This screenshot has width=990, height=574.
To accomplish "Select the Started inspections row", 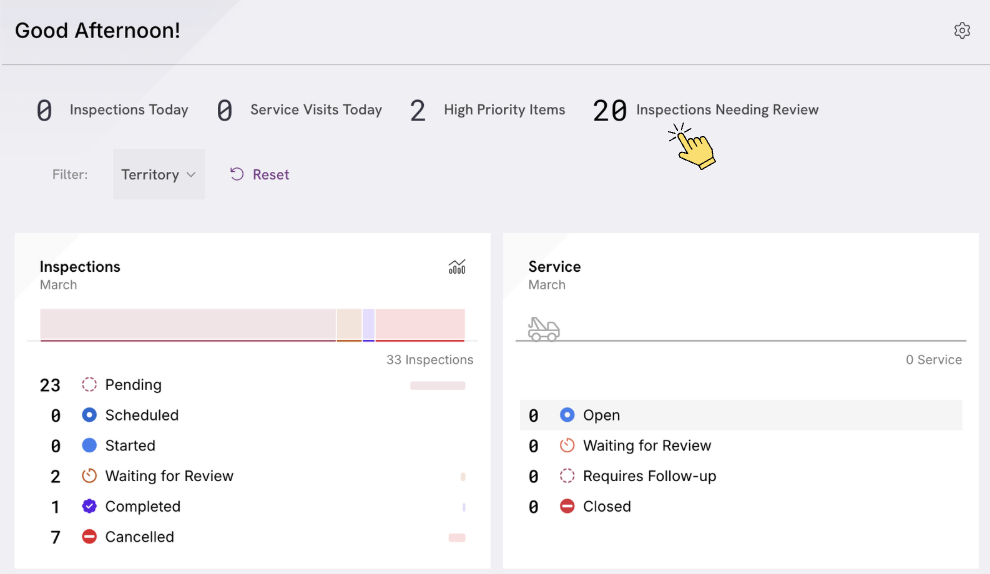I will pyautogui.click(x=253, y=445).
